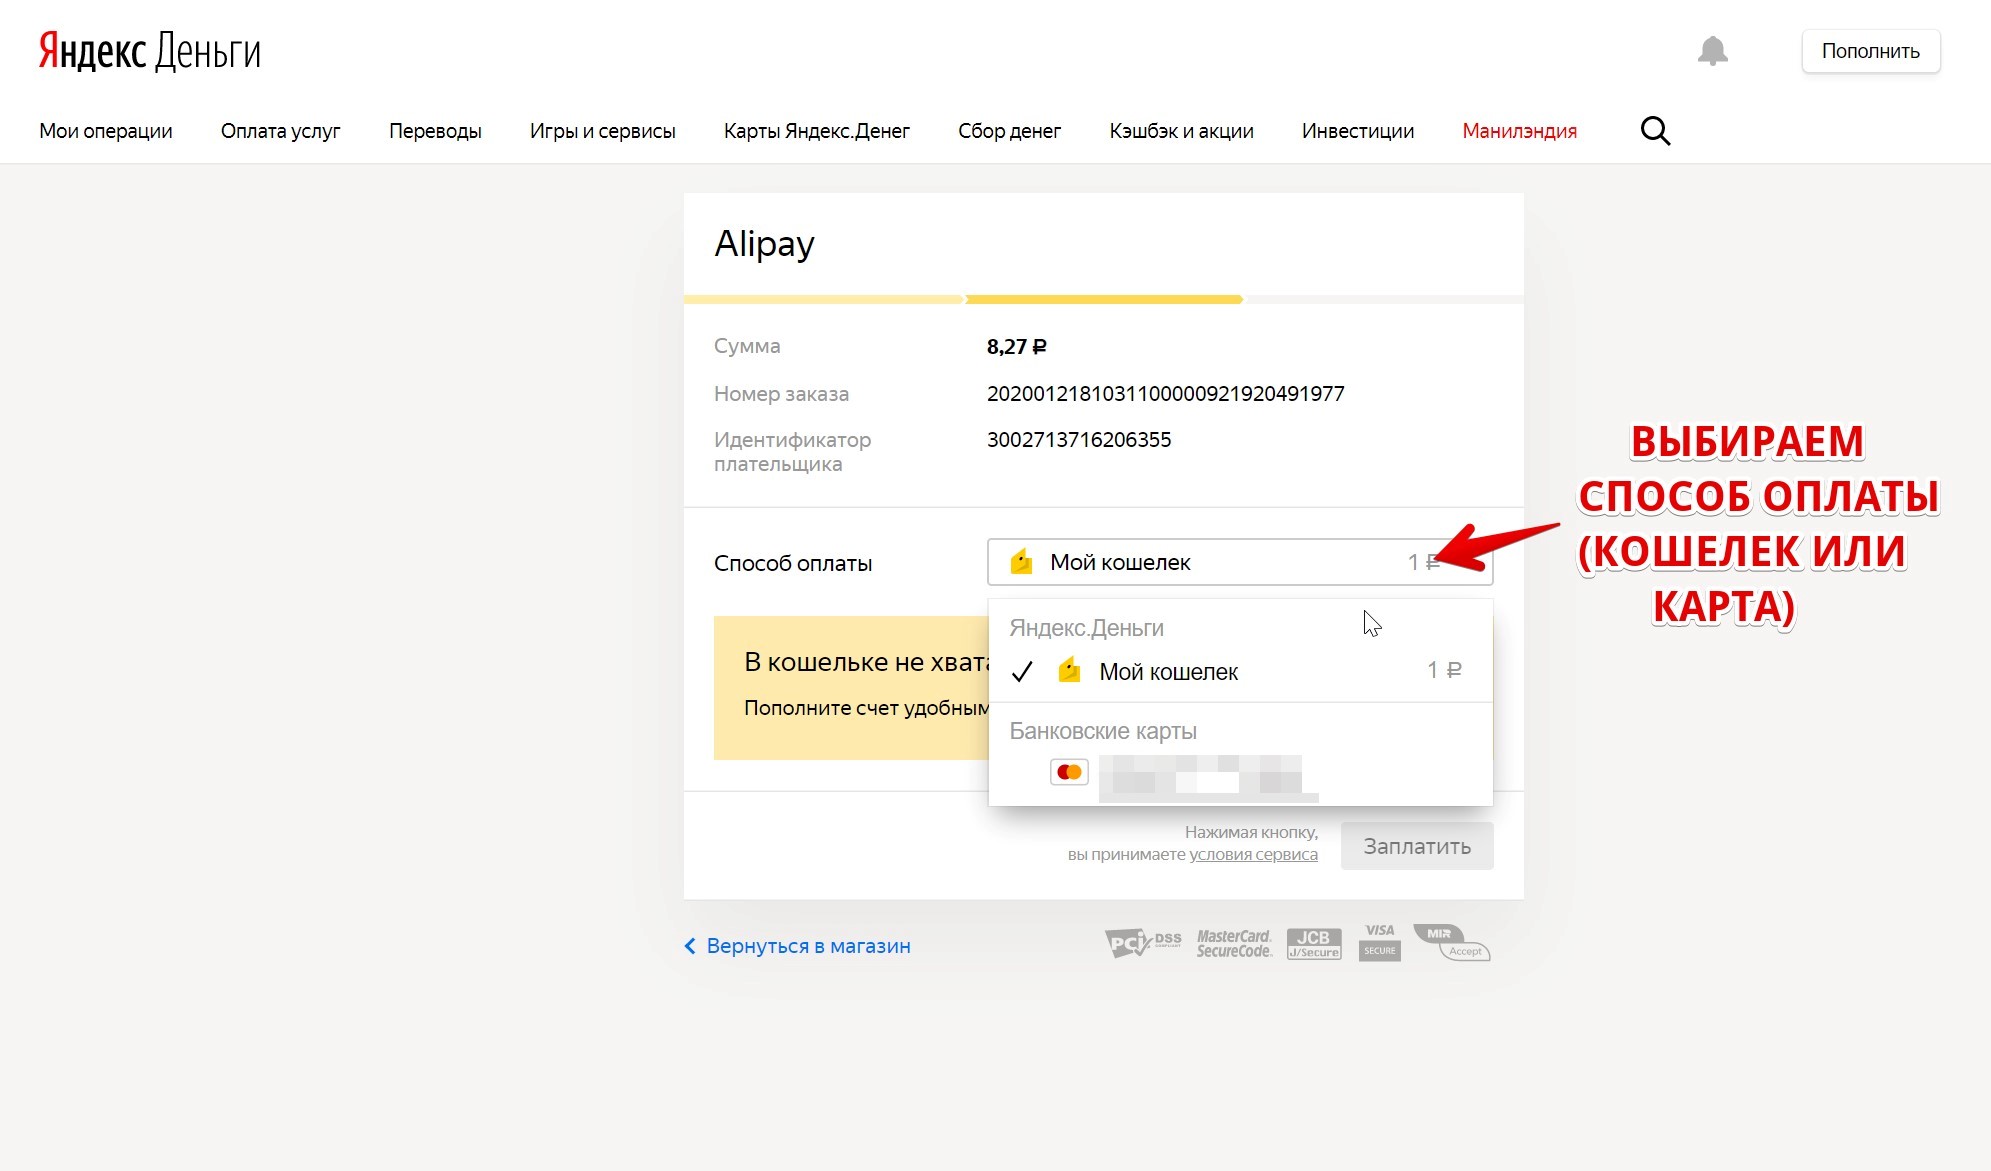
Task: Click the PCI DSS badge
Action: coord(1143,942)
